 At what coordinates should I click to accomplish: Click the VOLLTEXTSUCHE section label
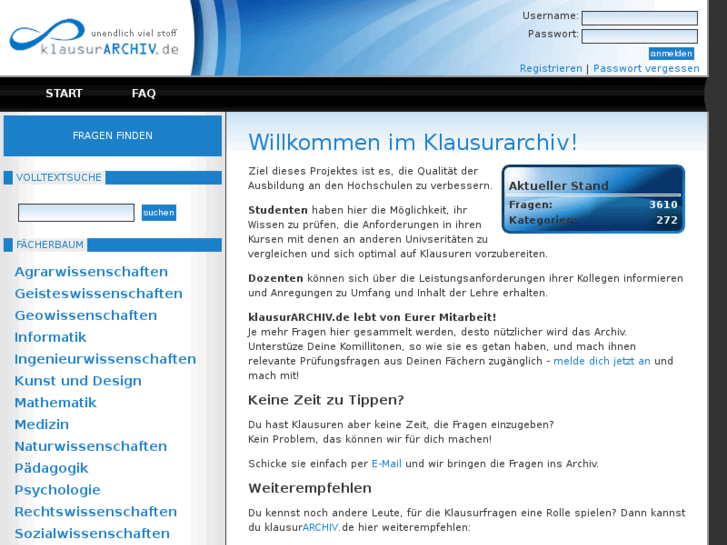coord(58,177)
